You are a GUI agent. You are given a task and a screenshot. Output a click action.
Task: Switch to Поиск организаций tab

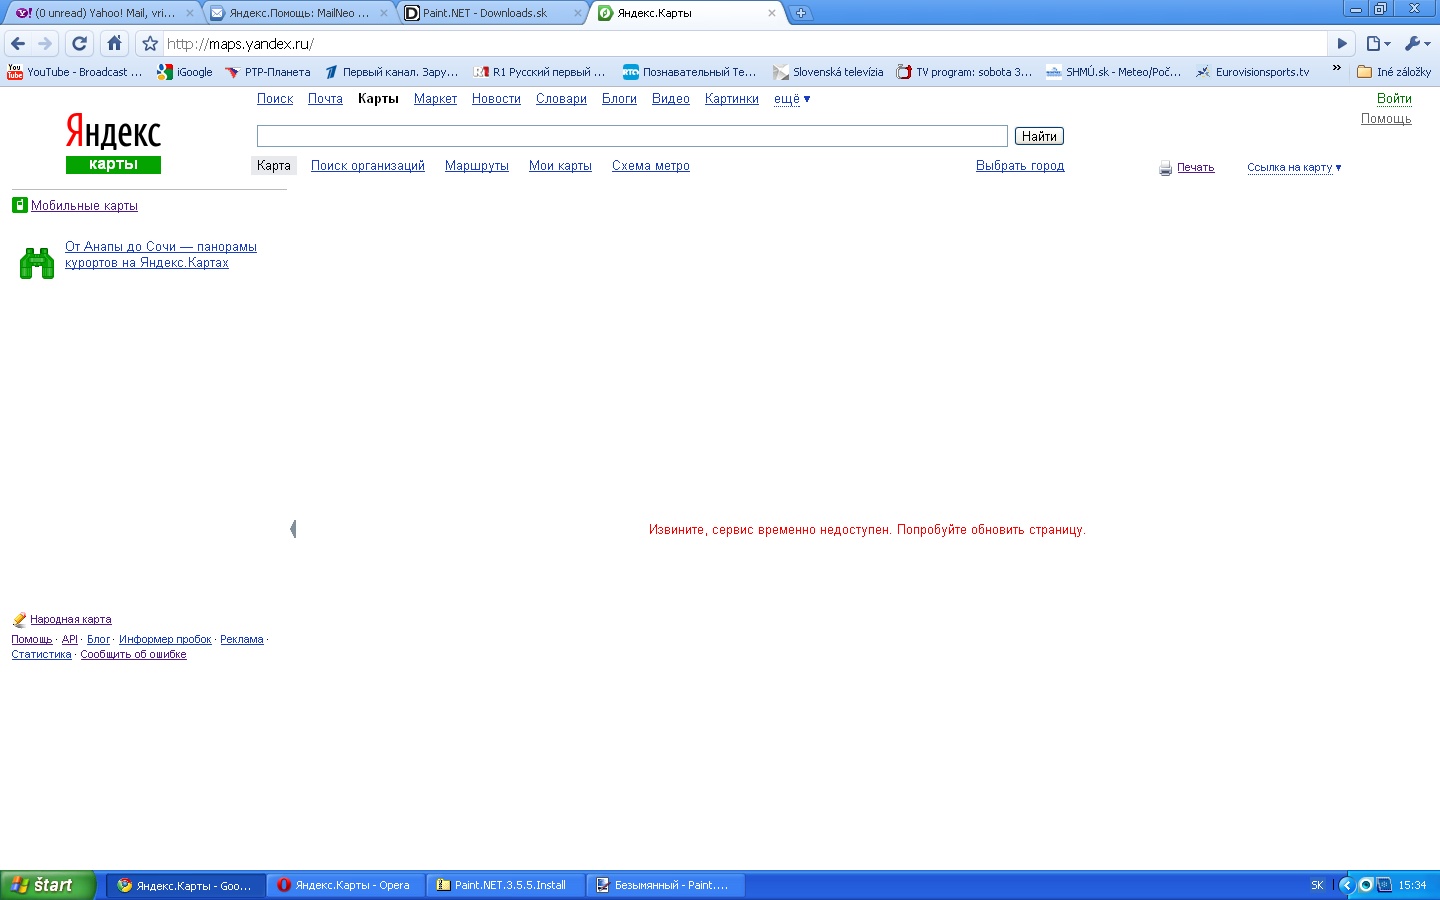point(368,166)
